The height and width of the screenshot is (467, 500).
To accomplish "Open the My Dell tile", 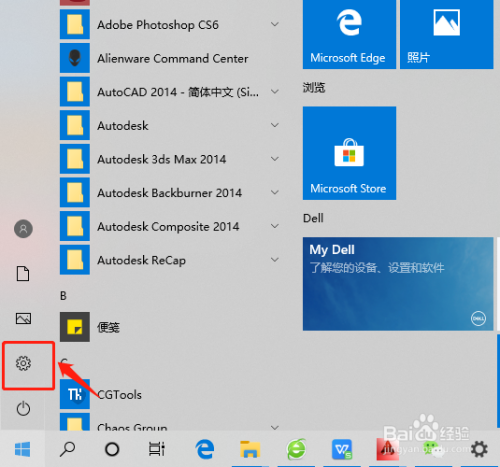I will tap(398, 284).
